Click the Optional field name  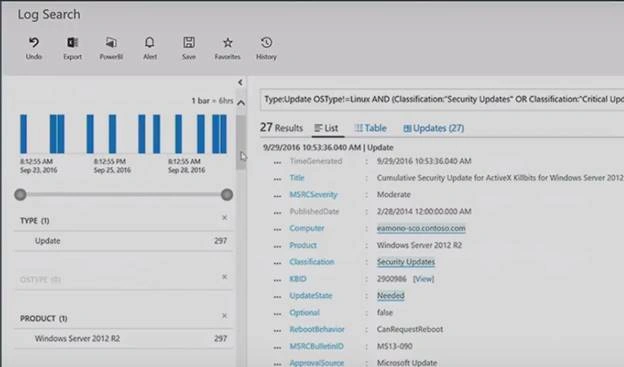coord(304,312)
